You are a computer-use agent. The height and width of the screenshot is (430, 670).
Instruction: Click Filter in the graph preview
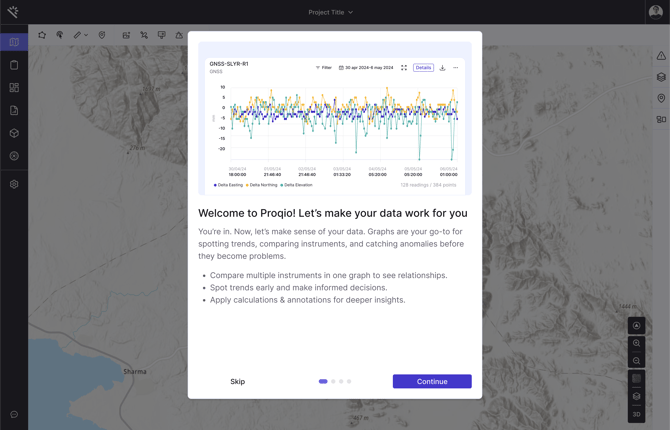point(323,68)
